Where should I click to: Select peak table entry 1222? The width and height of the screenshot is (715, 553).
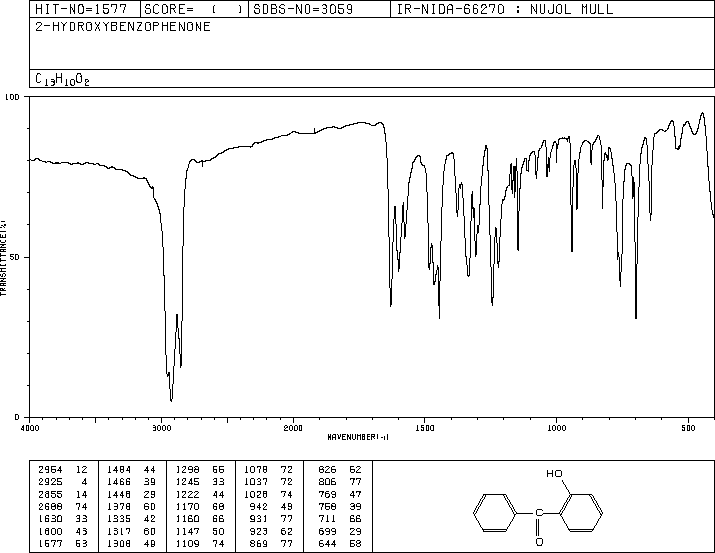pyautogui.click(x=187, y=494)
